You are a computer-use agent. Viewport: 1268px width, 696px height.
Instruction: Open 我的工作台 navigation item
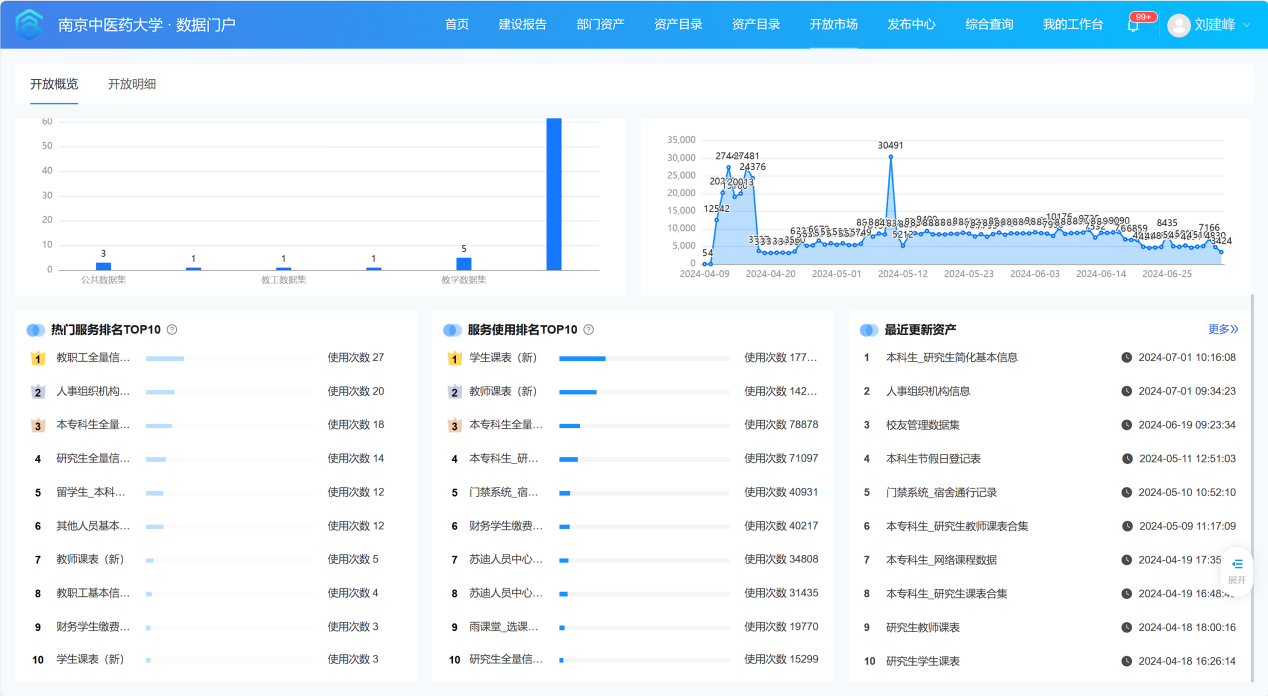pos(1073,24)
